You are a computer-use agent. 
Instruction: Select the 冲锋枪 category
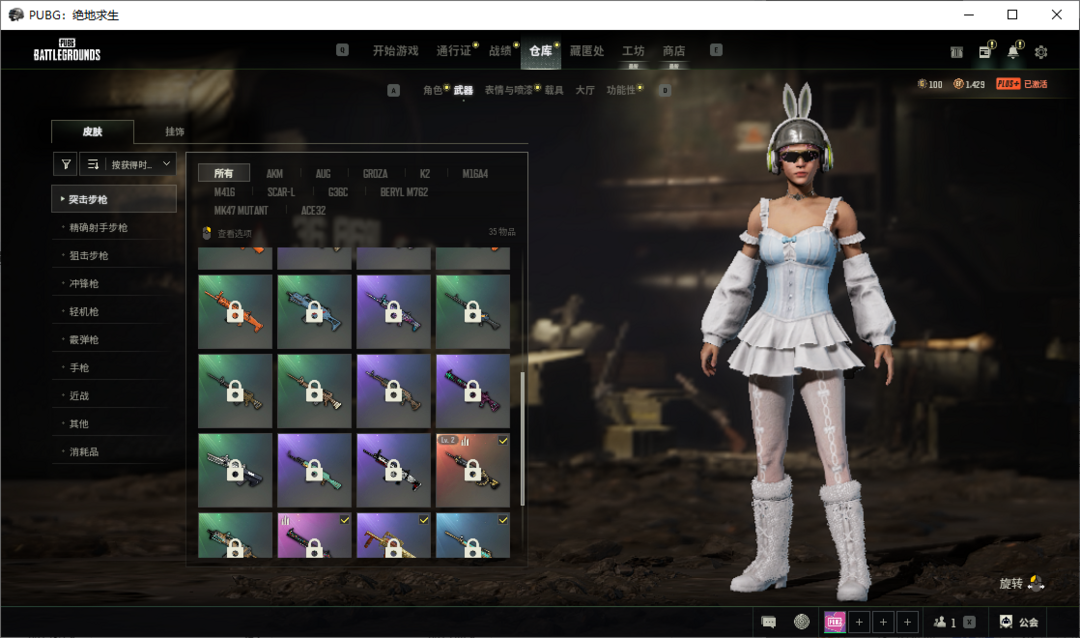click(x=114, y=283)
